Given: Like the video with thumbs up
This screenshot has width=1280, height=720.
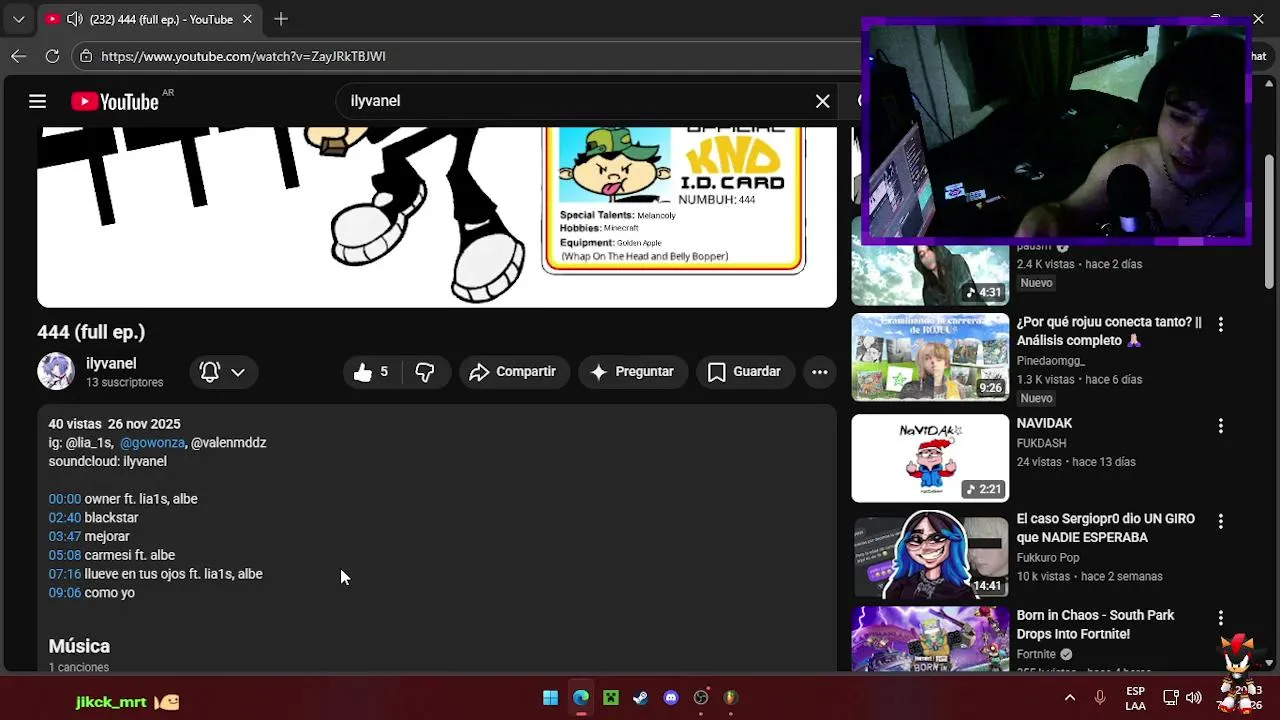Looking at the screenshot, I should click(371, 372).
